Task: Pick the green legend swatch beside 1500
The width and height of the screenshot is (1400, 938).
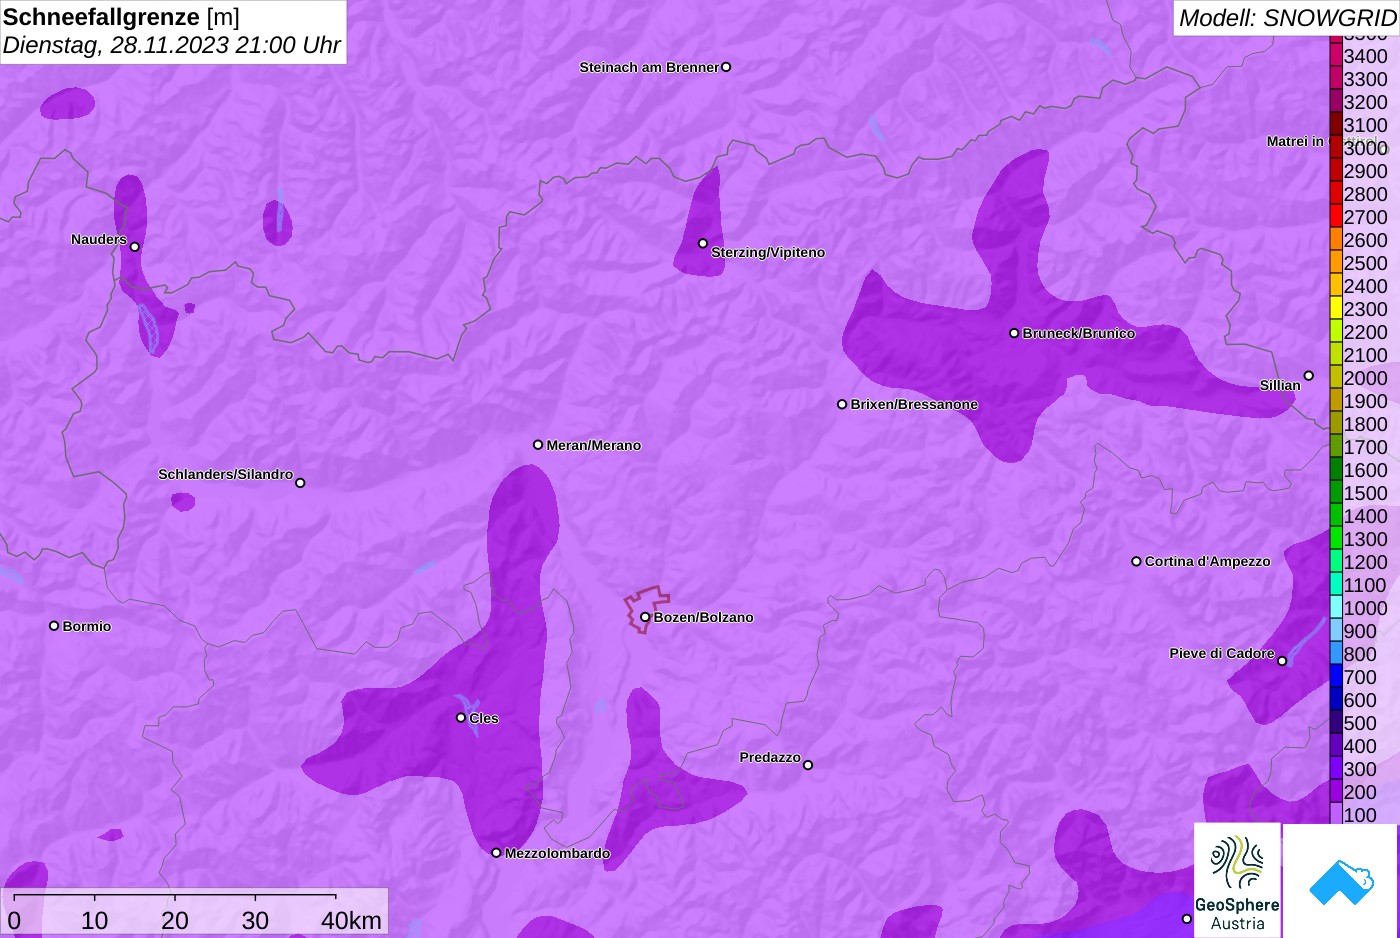Action: click(1336, 492)
